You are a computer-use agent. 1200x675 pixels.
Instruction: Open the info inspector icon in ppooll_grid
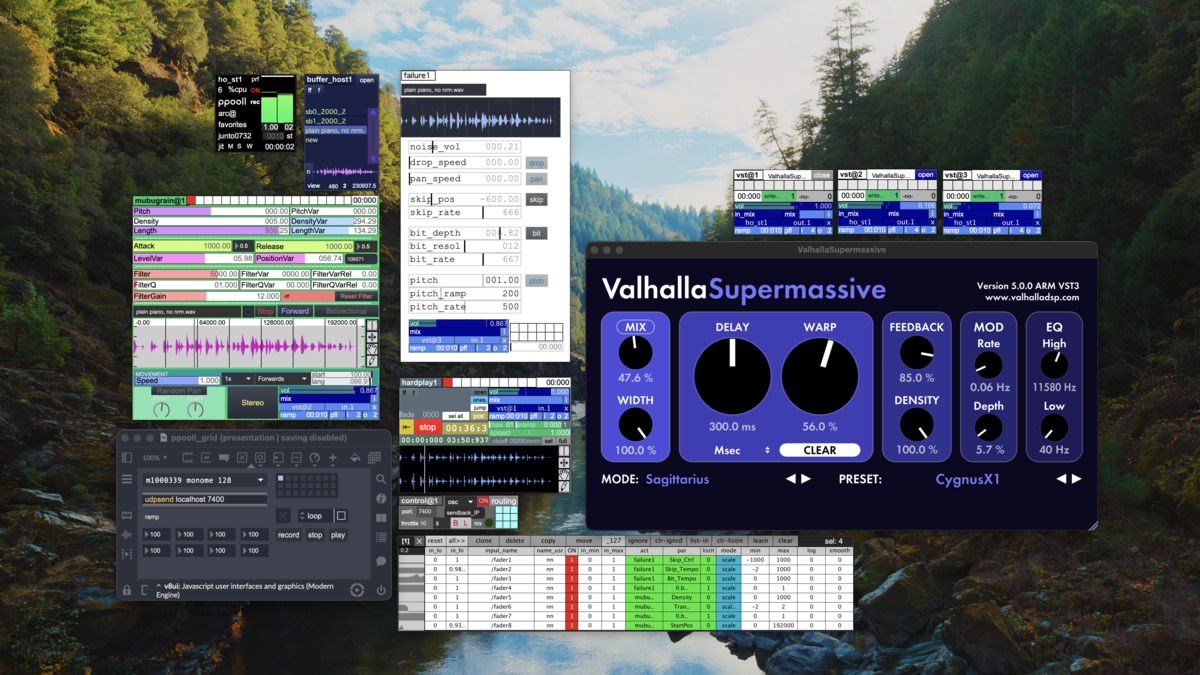click(381, 498)
